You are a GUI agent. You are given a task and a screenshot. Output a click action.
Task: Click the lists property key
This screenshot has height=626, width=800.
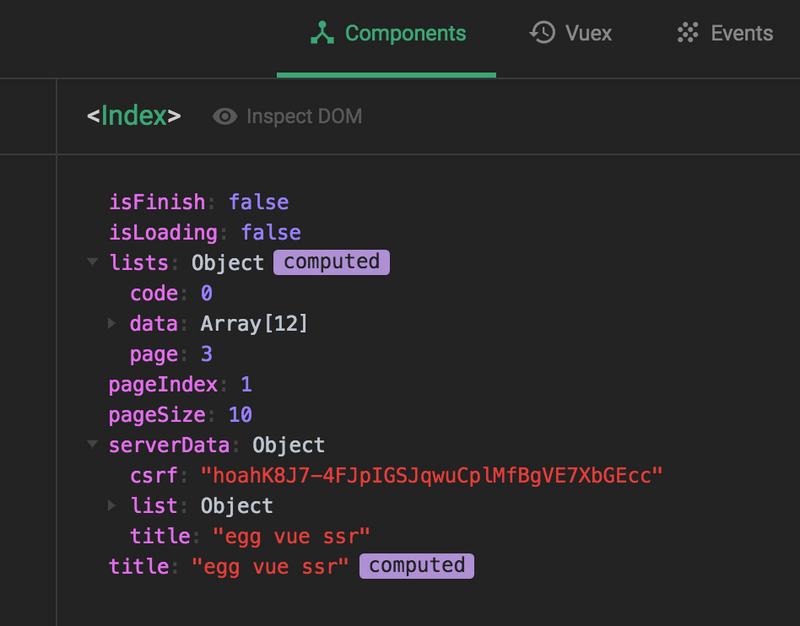click(138, 263)
